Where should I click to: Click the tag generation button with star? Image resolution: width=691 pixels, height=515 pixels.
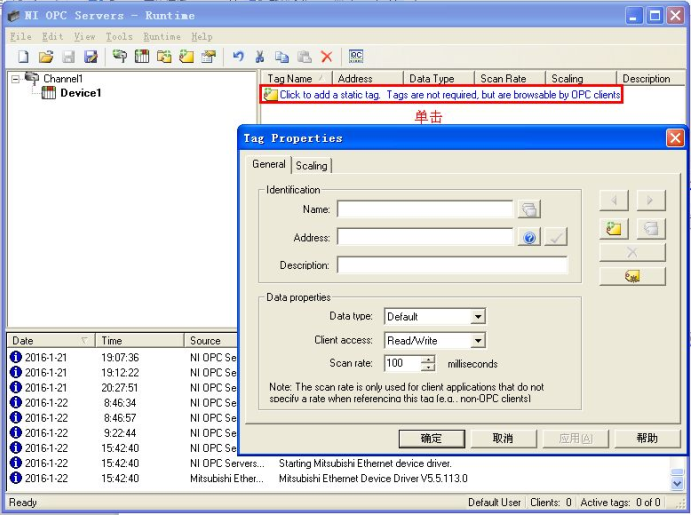[632, 277]
